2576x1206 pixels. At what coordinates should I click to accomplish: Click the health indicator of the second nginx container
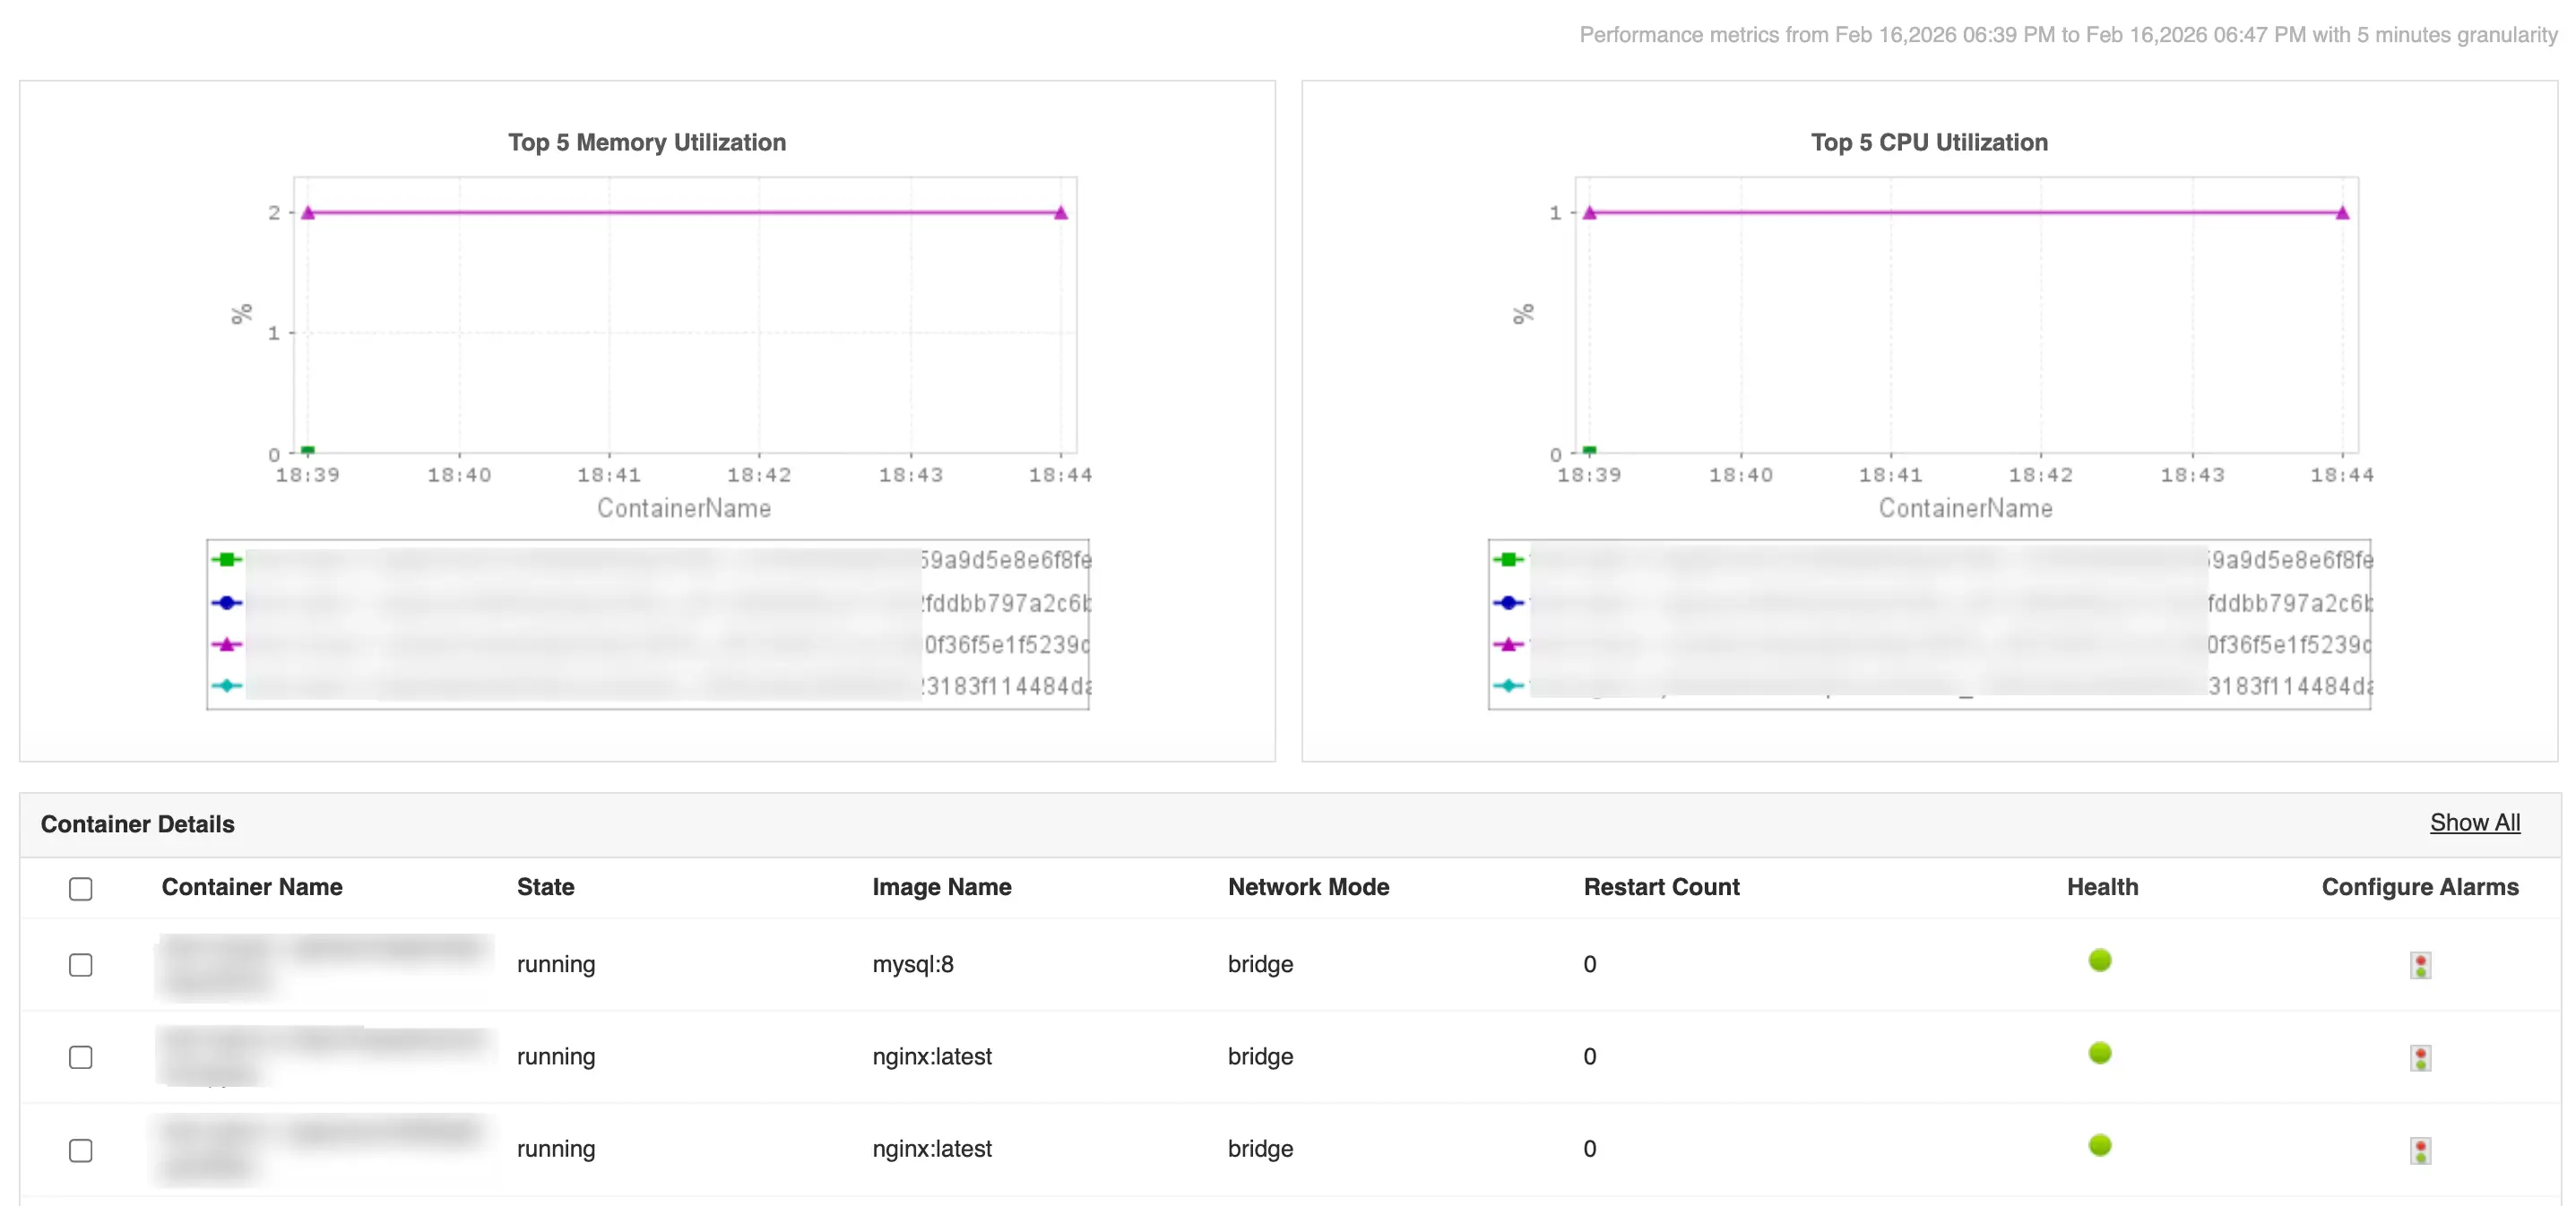(2101, 1053)
